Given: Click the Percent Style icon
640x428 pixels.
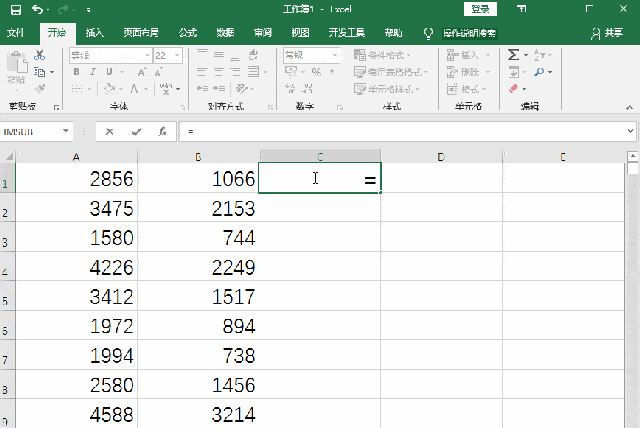Looking at the screenshot, I should tap(316, 72).
